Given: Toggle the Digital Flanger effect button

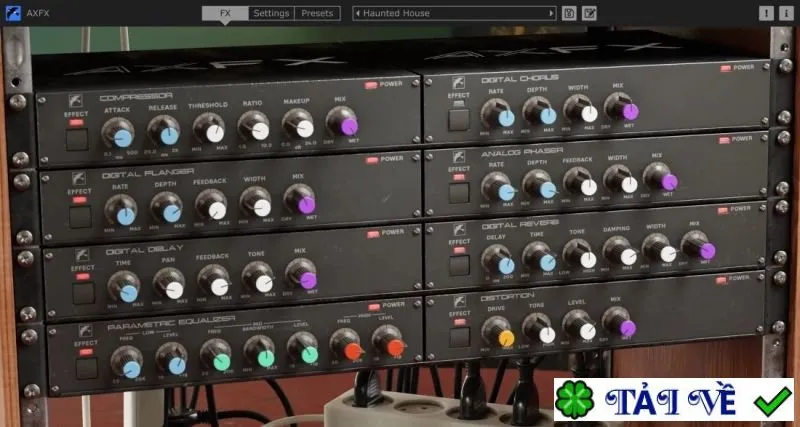Looking at the screenshot, I should click(x=81, y=217).
